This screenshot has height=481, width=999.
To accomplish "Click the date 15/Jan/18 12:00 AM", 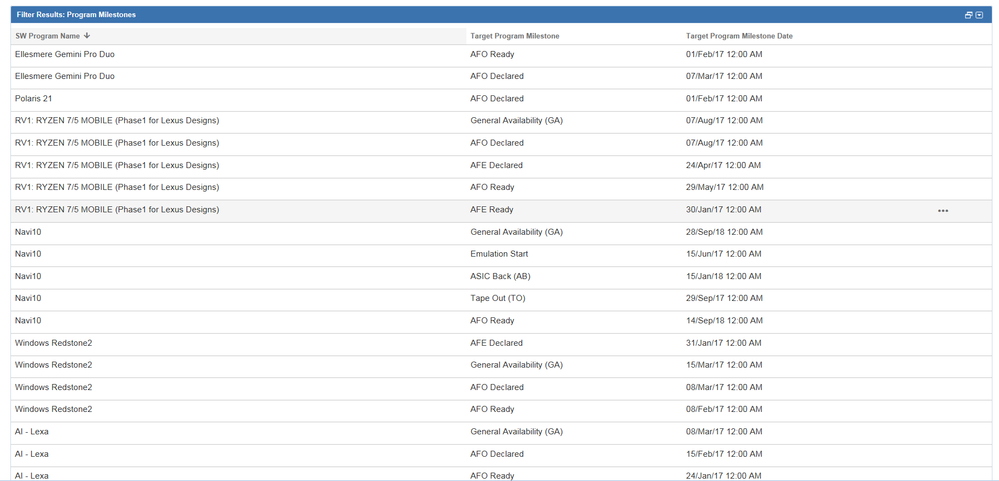I will point(723,276).
